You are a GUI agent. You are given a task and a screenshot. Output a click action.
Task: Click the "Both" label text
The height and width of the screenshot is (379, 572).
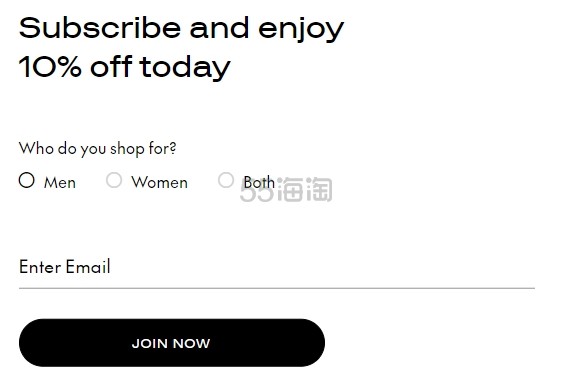click(x=259, y=182)
